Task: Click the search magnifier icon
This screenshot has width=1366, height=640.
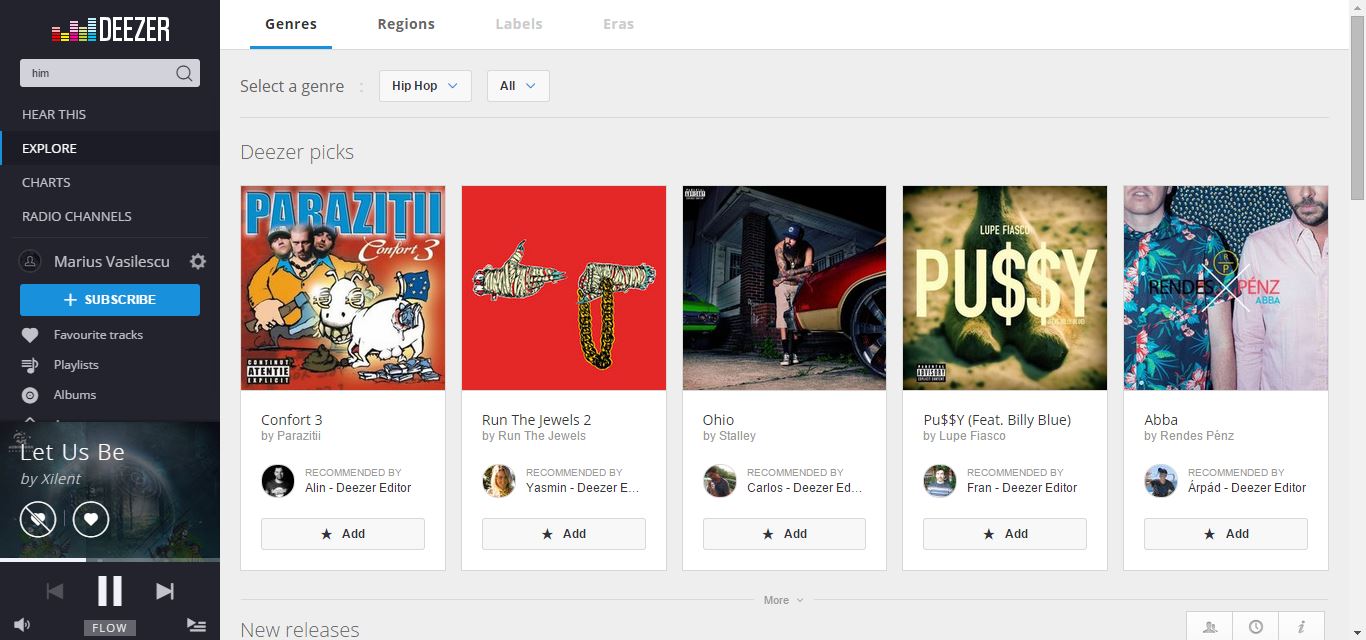Action: (x=184, y=73)
